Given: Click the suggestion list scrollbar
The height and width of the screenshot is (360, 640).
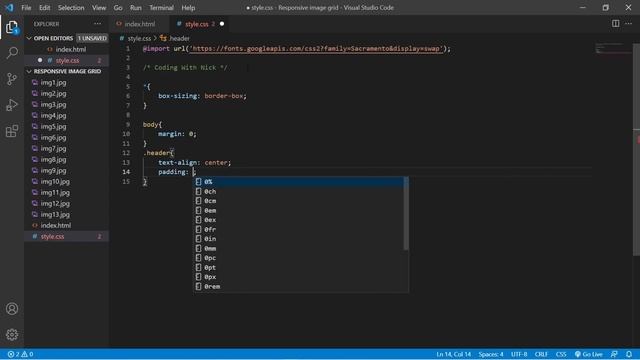Looking at the screenshot, I should pos(406,213).
